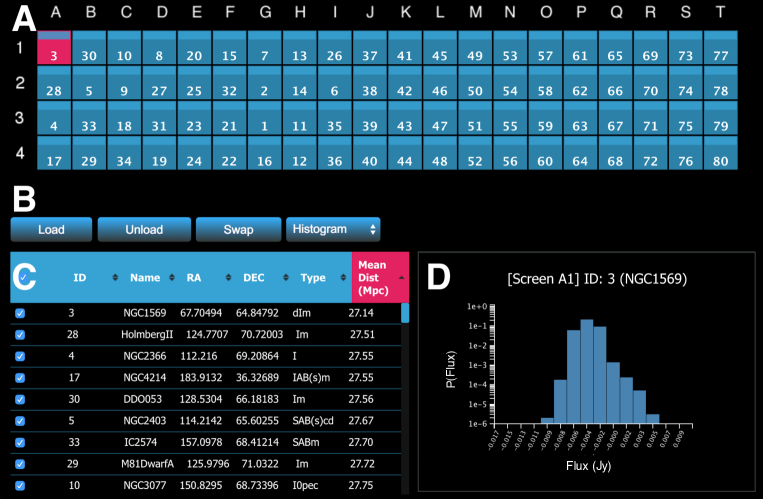Uncheck the M81DwarfA row checkbox

pyautogui.click(x=20, y=464)
